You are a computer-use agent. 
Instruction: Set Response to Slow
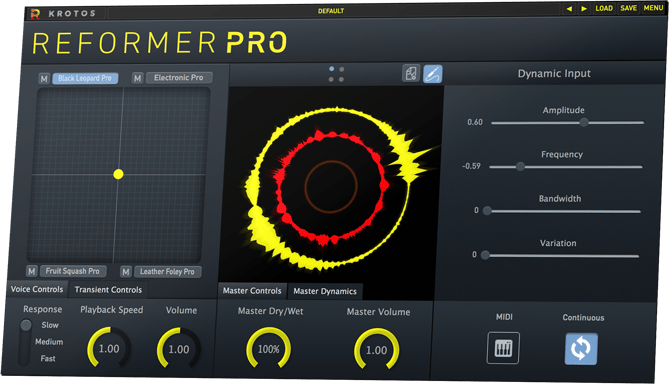[50, 325]
